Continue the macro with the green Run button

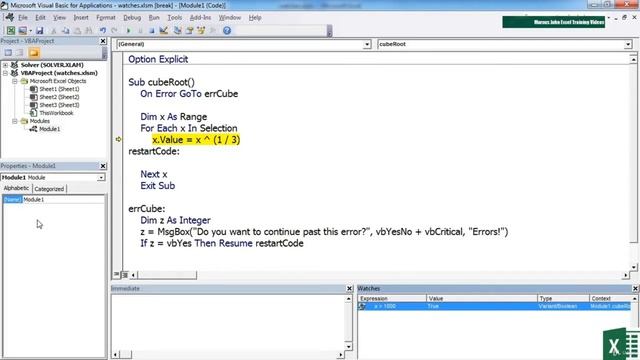128,31
